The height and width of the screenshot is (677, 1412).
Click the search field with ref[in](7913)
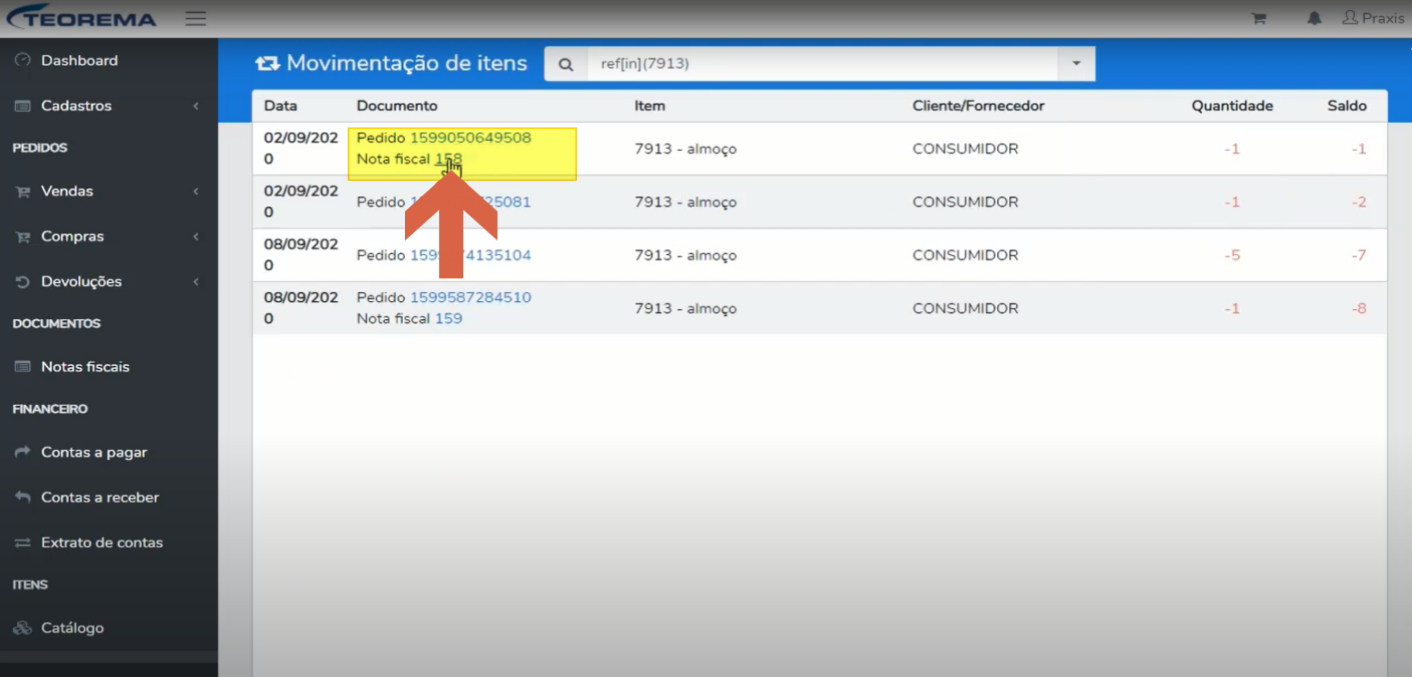point(822,64)
